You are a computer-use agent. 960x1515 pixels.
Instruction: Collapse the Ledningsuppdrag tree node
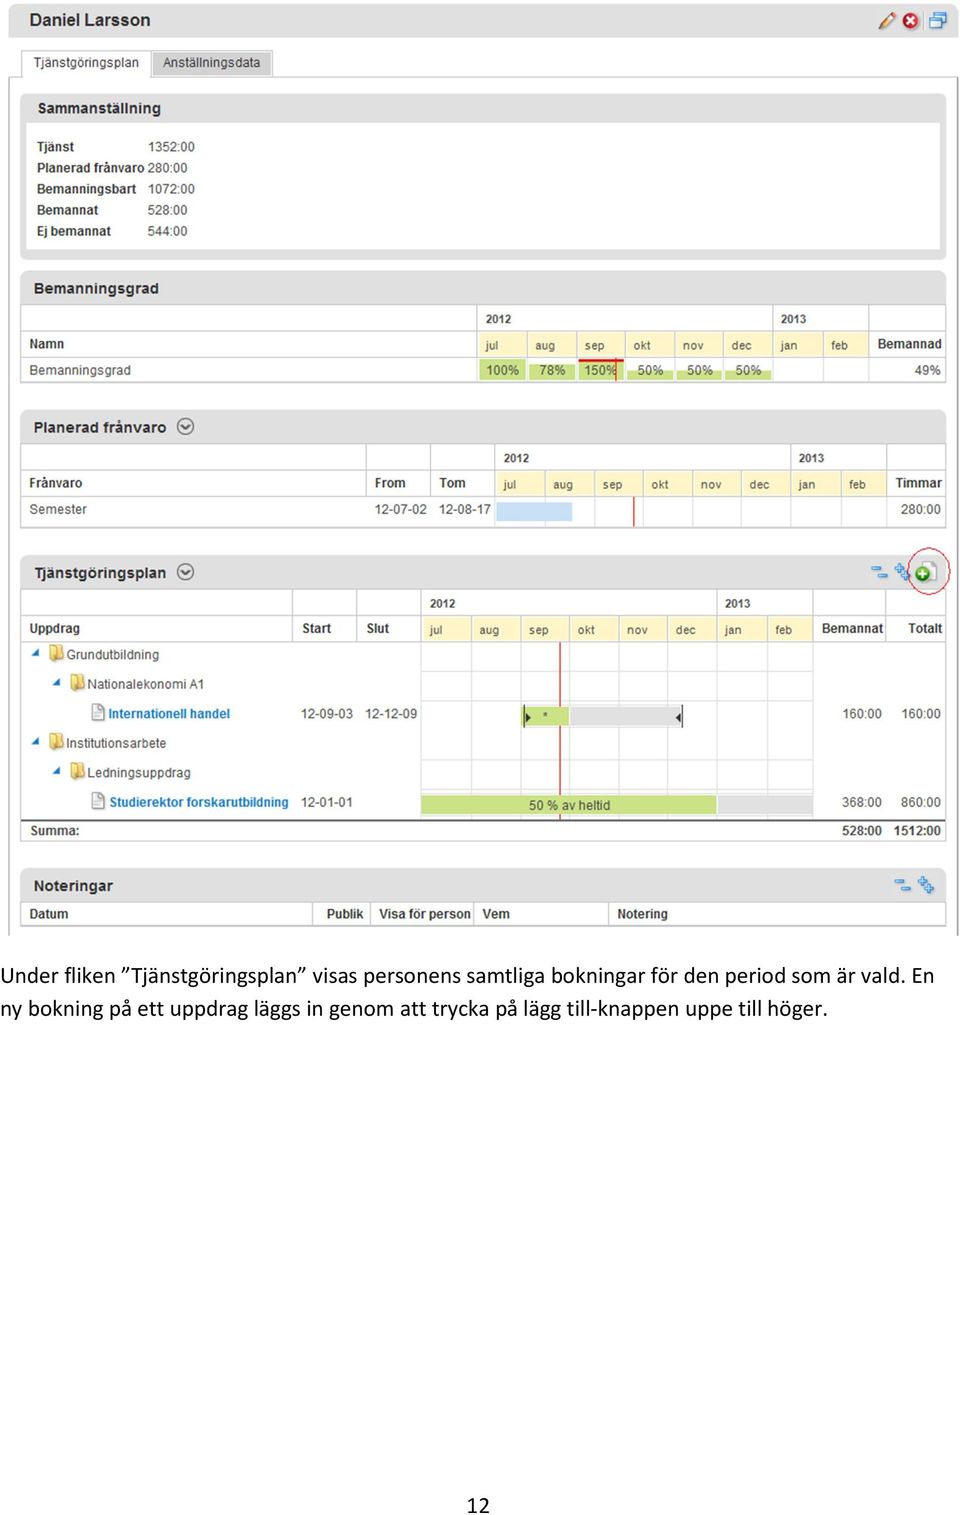pyautogui.click(x=57, y=772)
